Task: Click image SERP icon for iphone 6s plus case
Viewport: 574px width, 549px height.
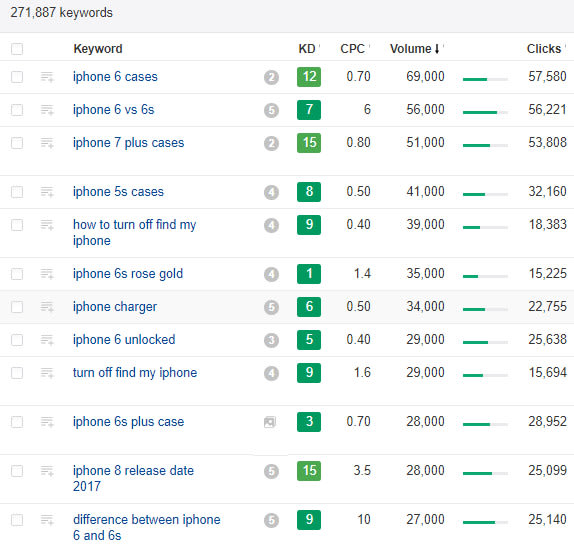Action: click(x=270, y=422)
